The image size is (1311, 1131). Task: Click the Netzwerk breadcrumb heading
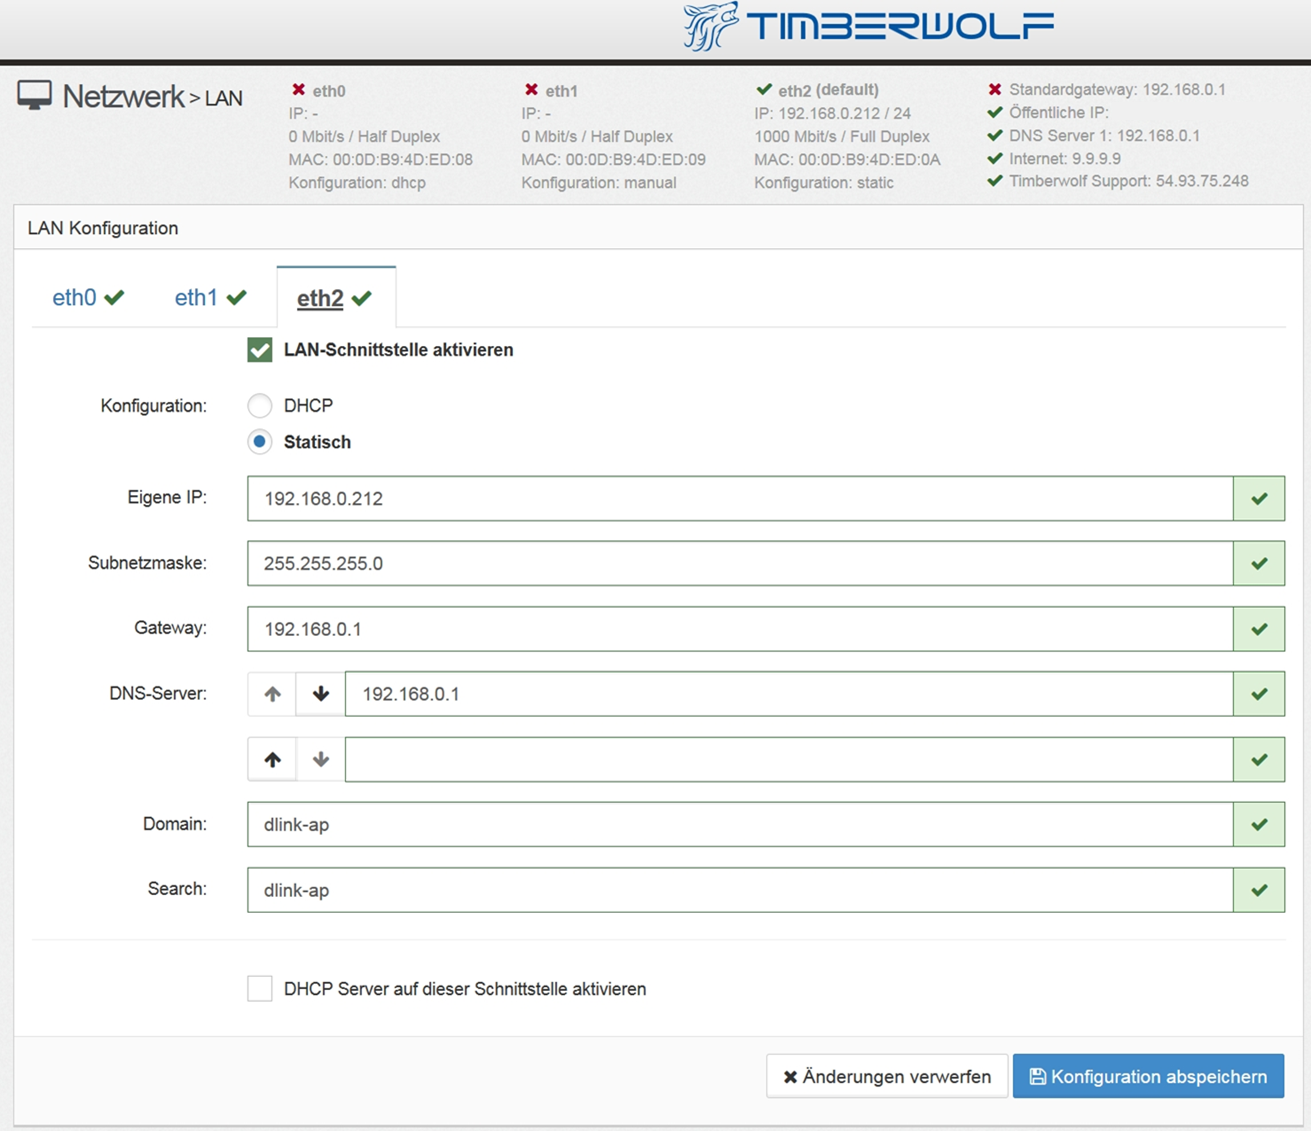(123, 96)
